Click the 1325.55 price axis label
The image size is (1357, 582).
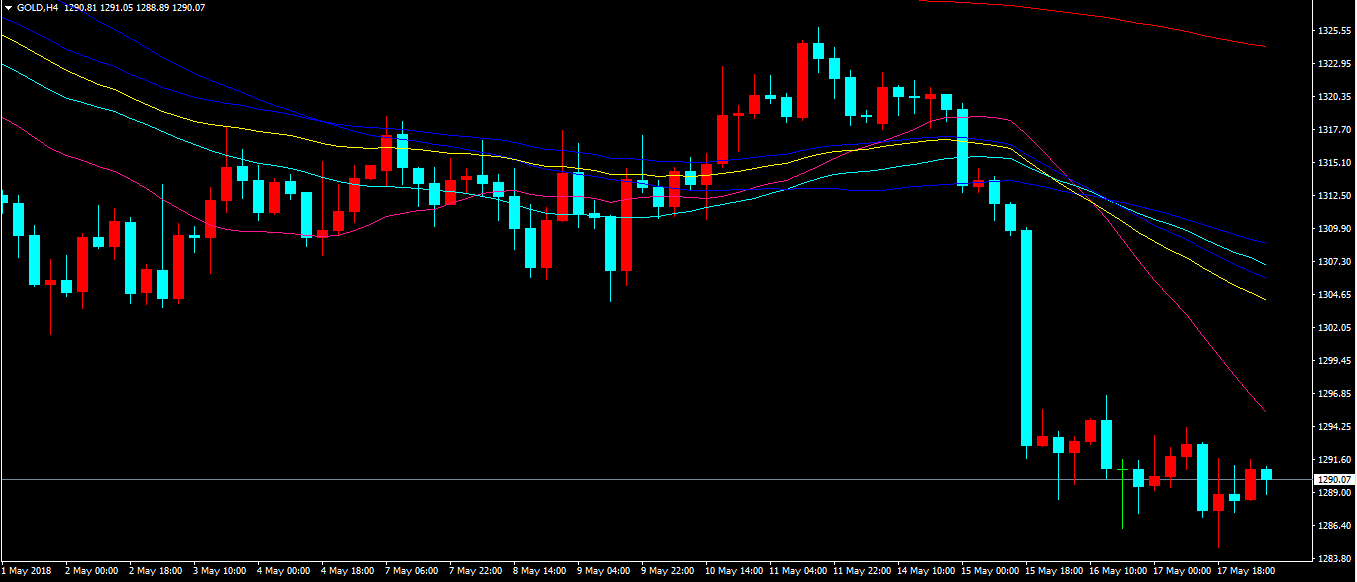click(1334, 31)
